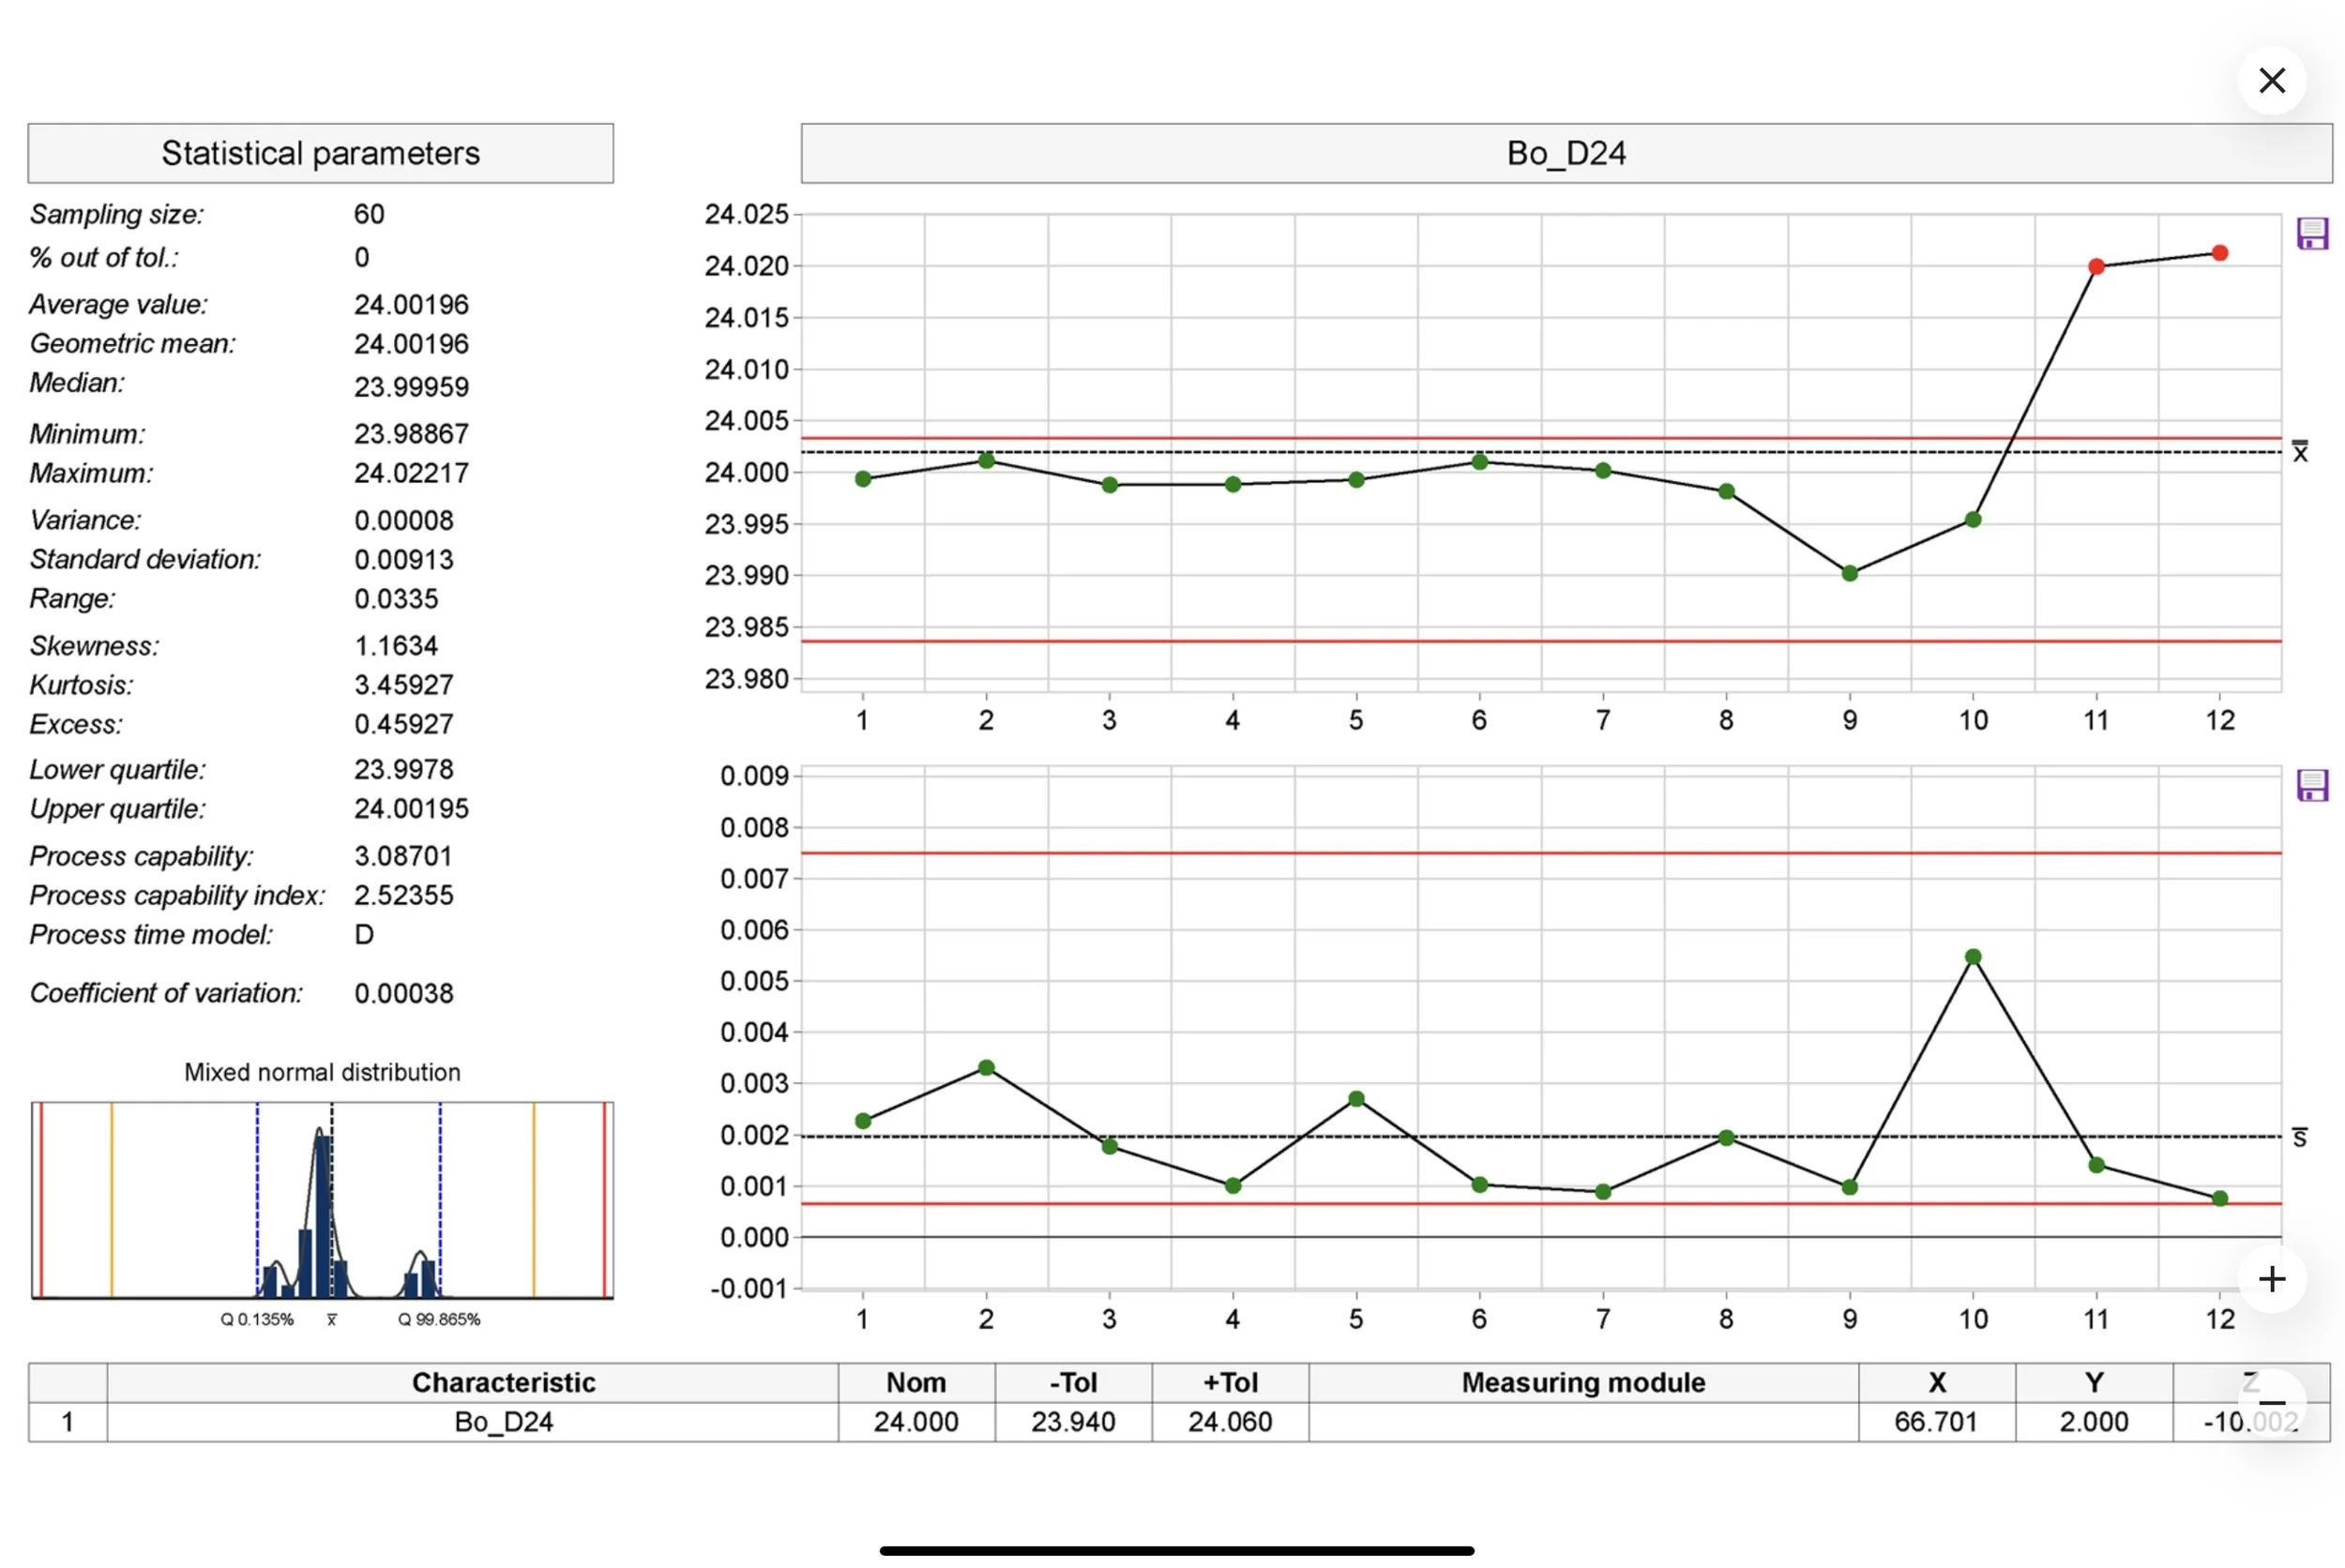Select red point at sample 12
This screenshot has height=1568, width=2345.
coord(2219,254)
